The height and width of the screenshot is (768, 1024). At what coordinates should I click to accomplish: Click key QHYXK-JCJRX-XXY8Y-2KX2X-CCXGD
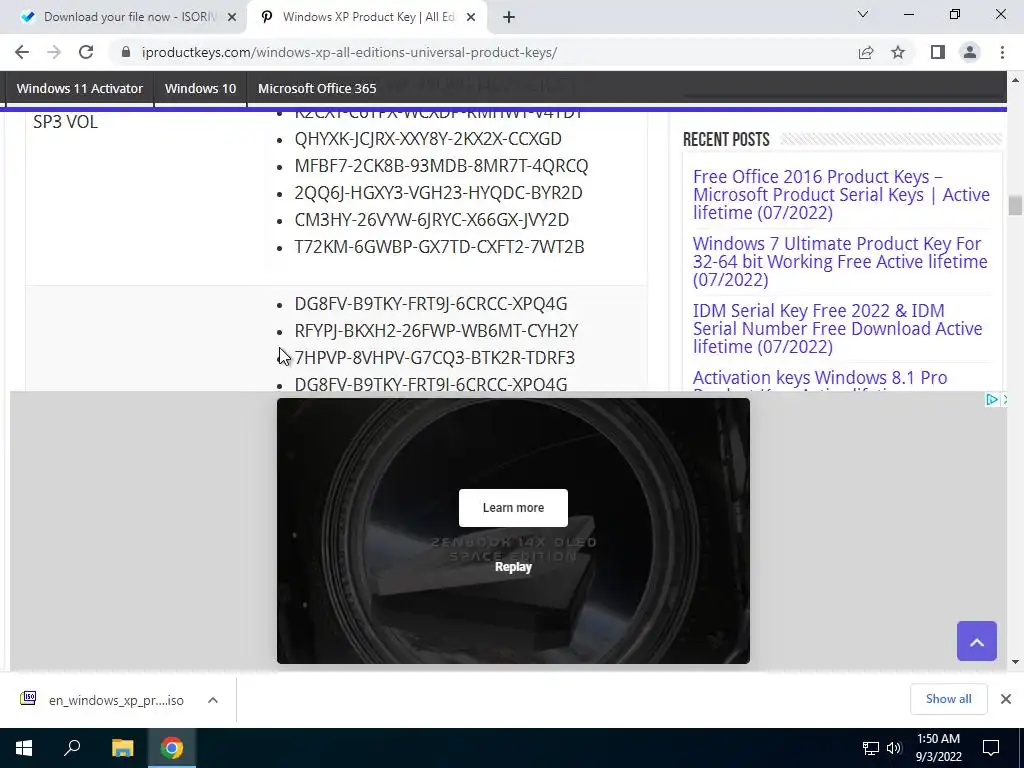[428, 139]
